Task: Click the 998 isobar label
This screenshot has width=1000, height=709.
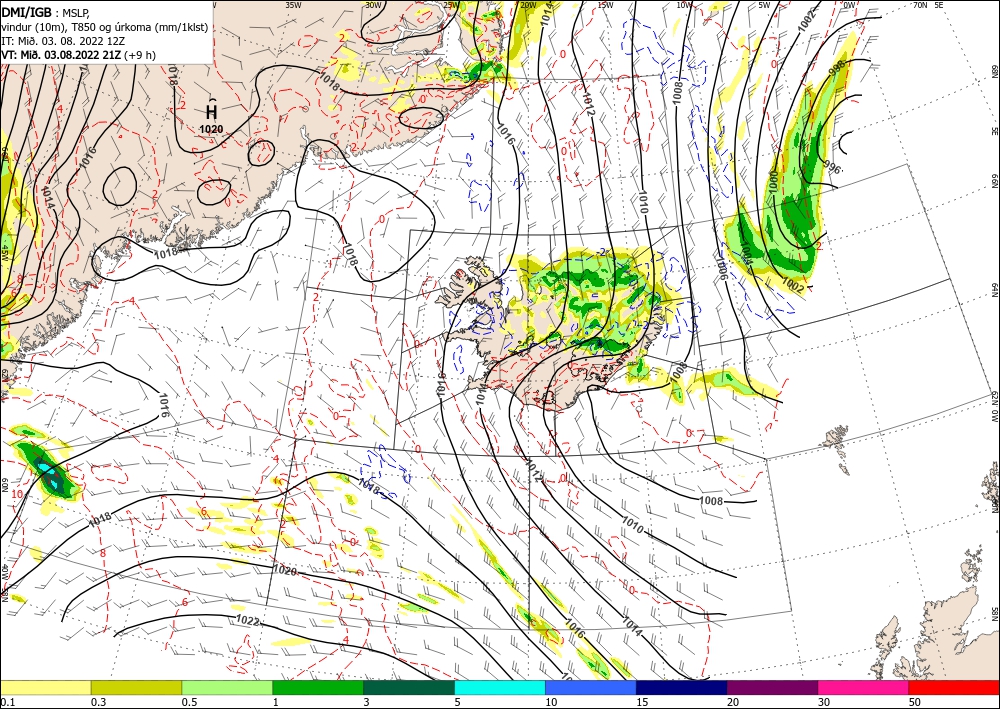Action: coord(837,66)
